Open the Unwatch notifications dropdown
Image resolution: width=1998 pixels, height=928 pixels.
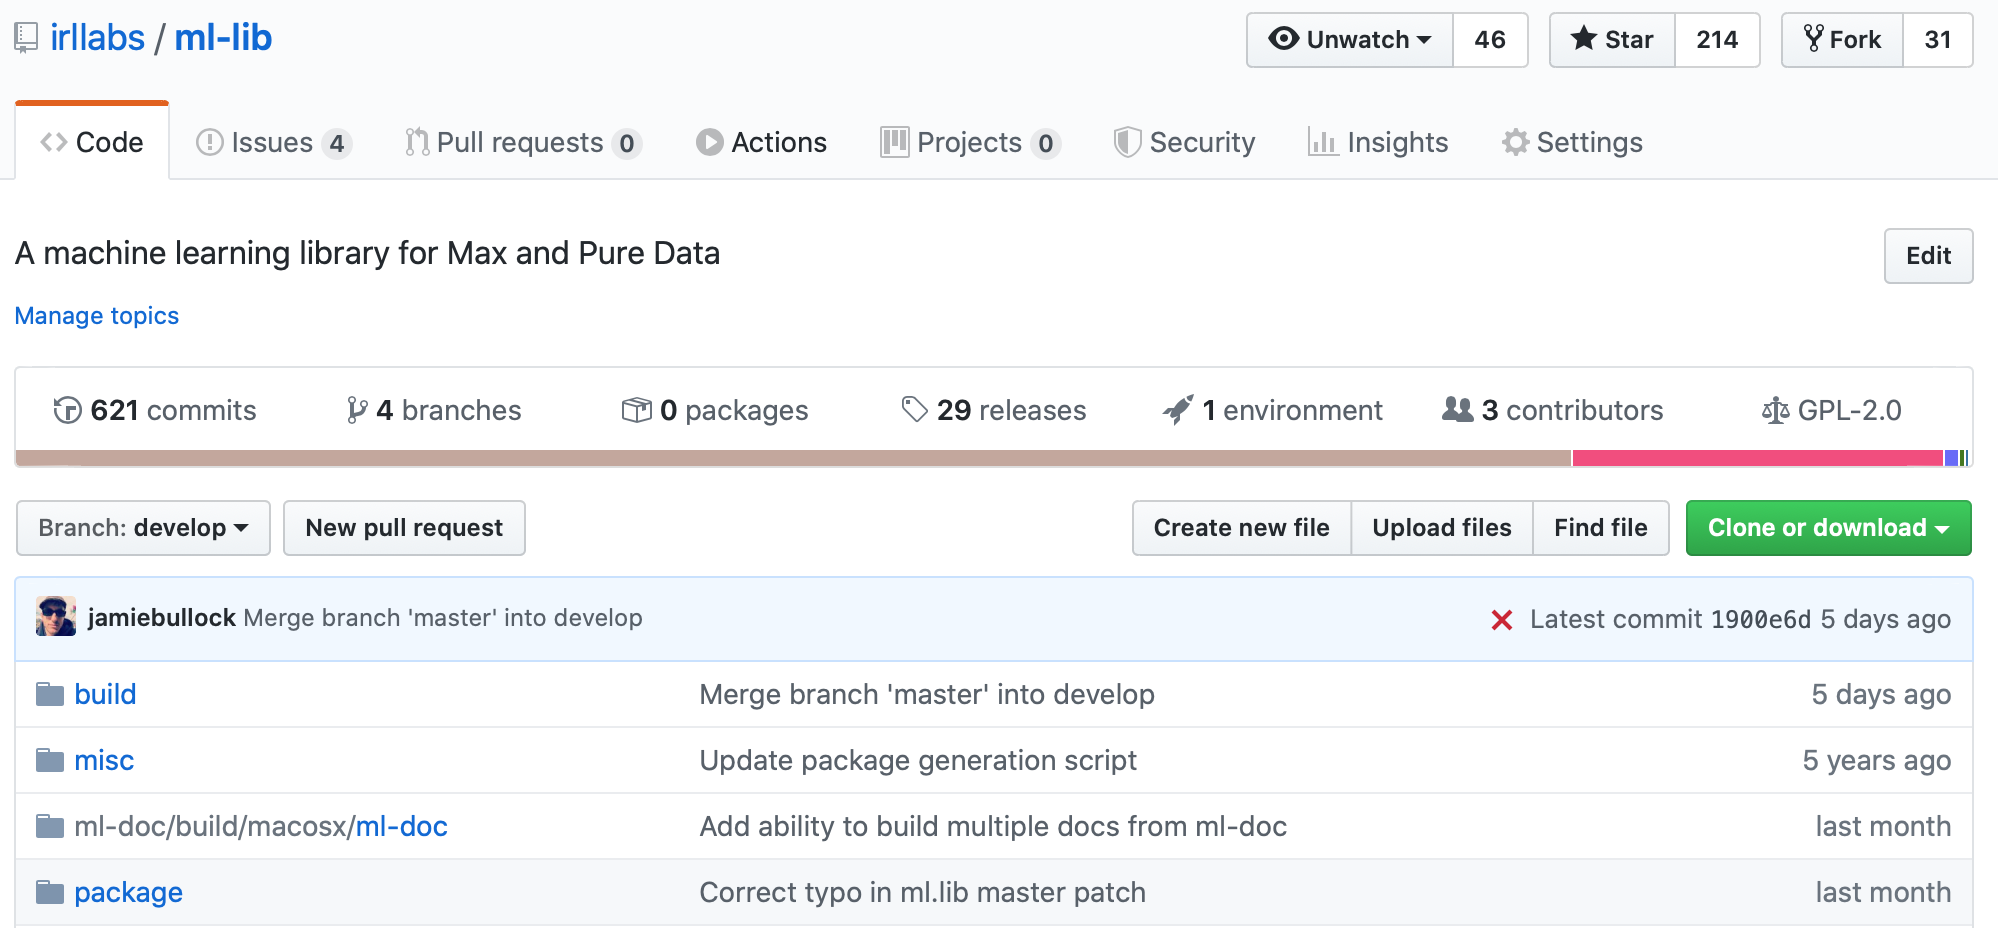[x=1349, y=40]
